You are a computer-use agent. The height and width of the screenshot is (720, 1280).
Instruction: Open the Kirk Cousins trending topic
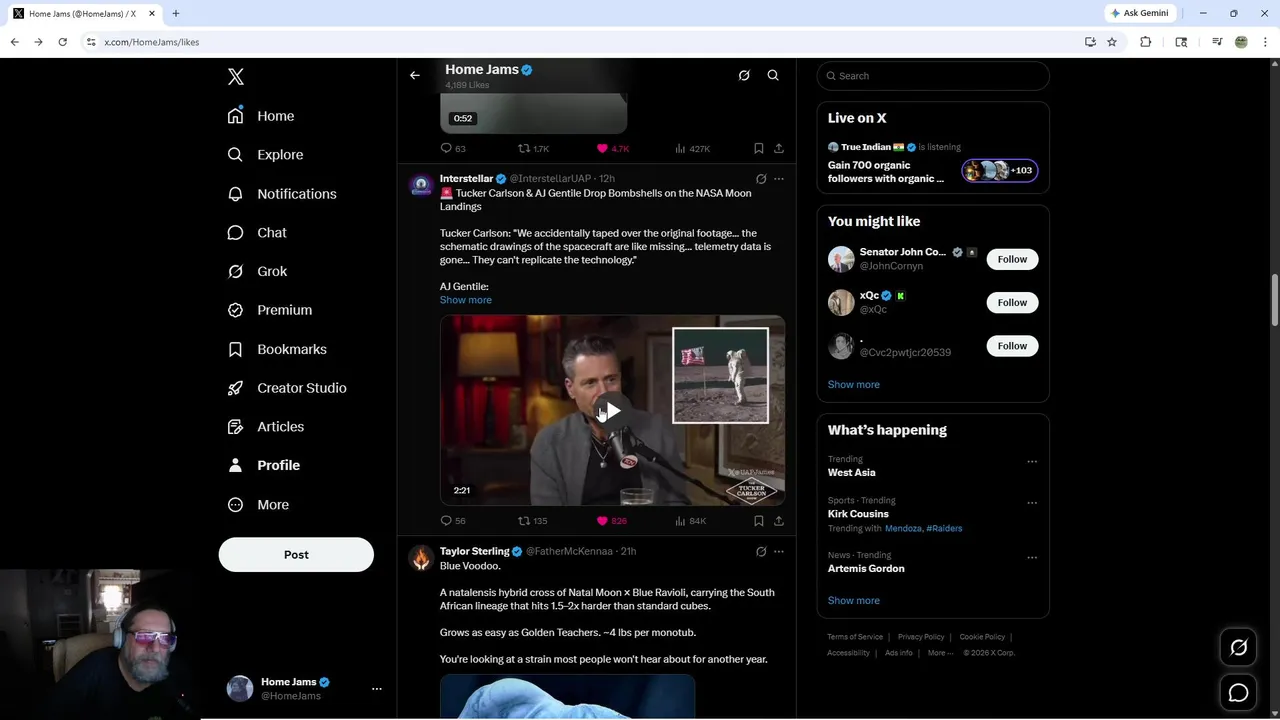(858, 514)
